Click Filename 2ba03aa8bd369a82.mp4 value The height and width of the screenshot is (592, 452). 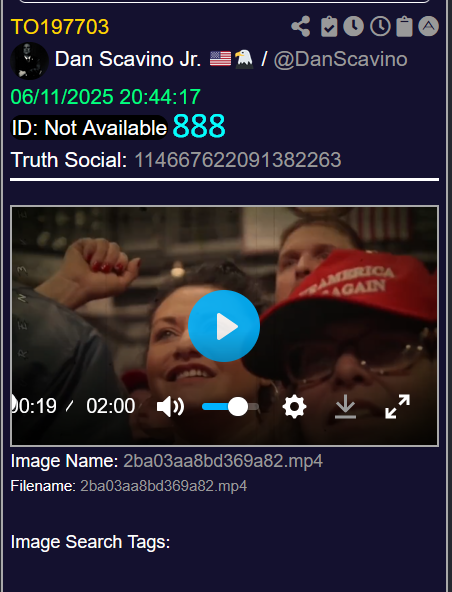[164, 486]
